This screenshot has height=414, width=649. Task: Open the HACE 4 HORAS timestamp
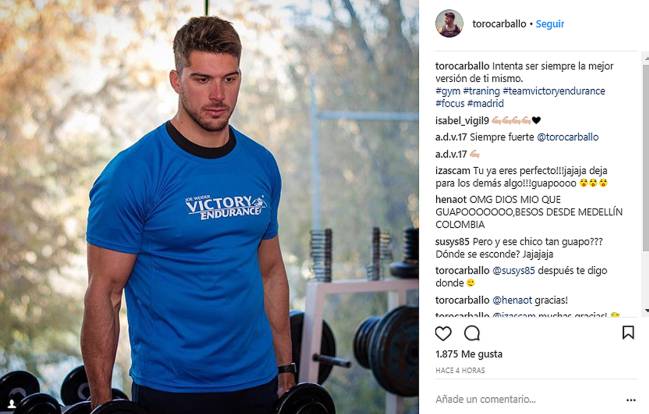(460, 371)
